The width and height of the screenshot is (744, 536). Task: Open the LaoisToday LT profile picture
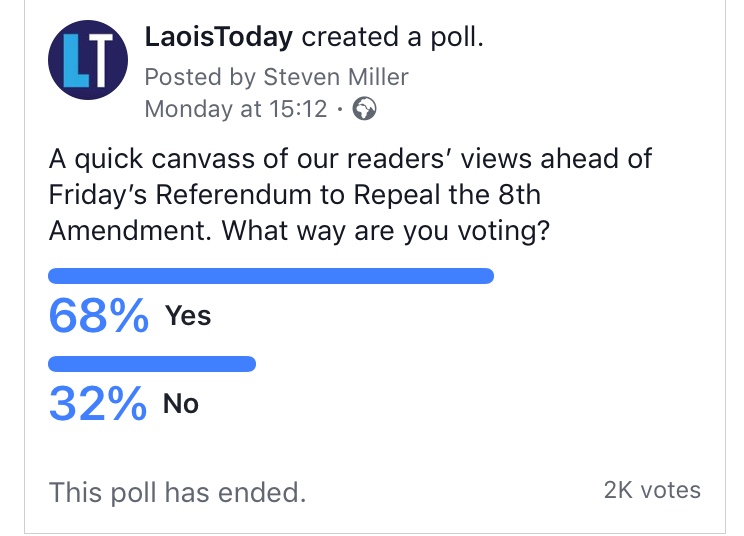tap(88, 60)
